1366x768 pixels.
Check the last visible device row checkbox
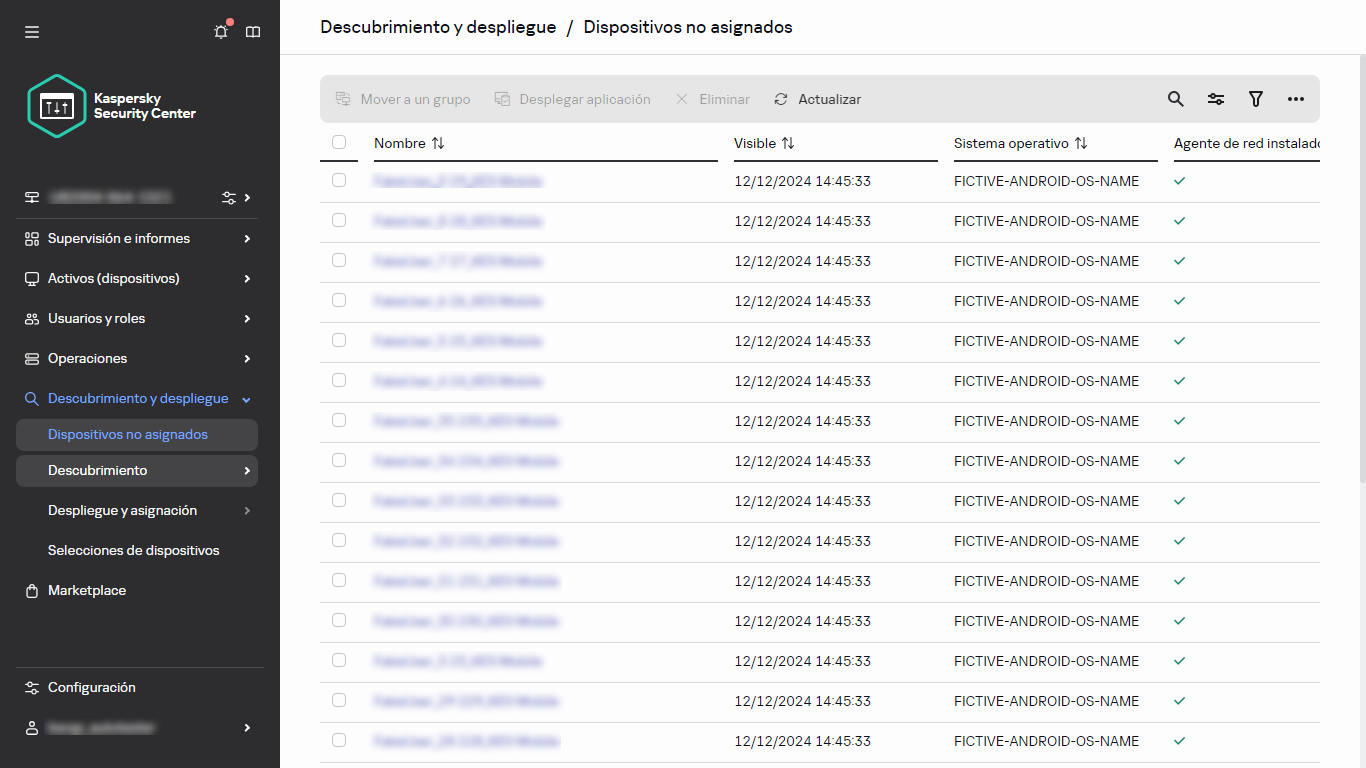[x=339, y=741]
